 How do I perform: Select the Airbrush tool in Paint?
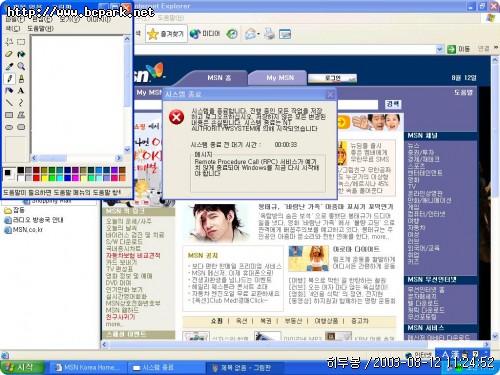(x=9, y=91)
